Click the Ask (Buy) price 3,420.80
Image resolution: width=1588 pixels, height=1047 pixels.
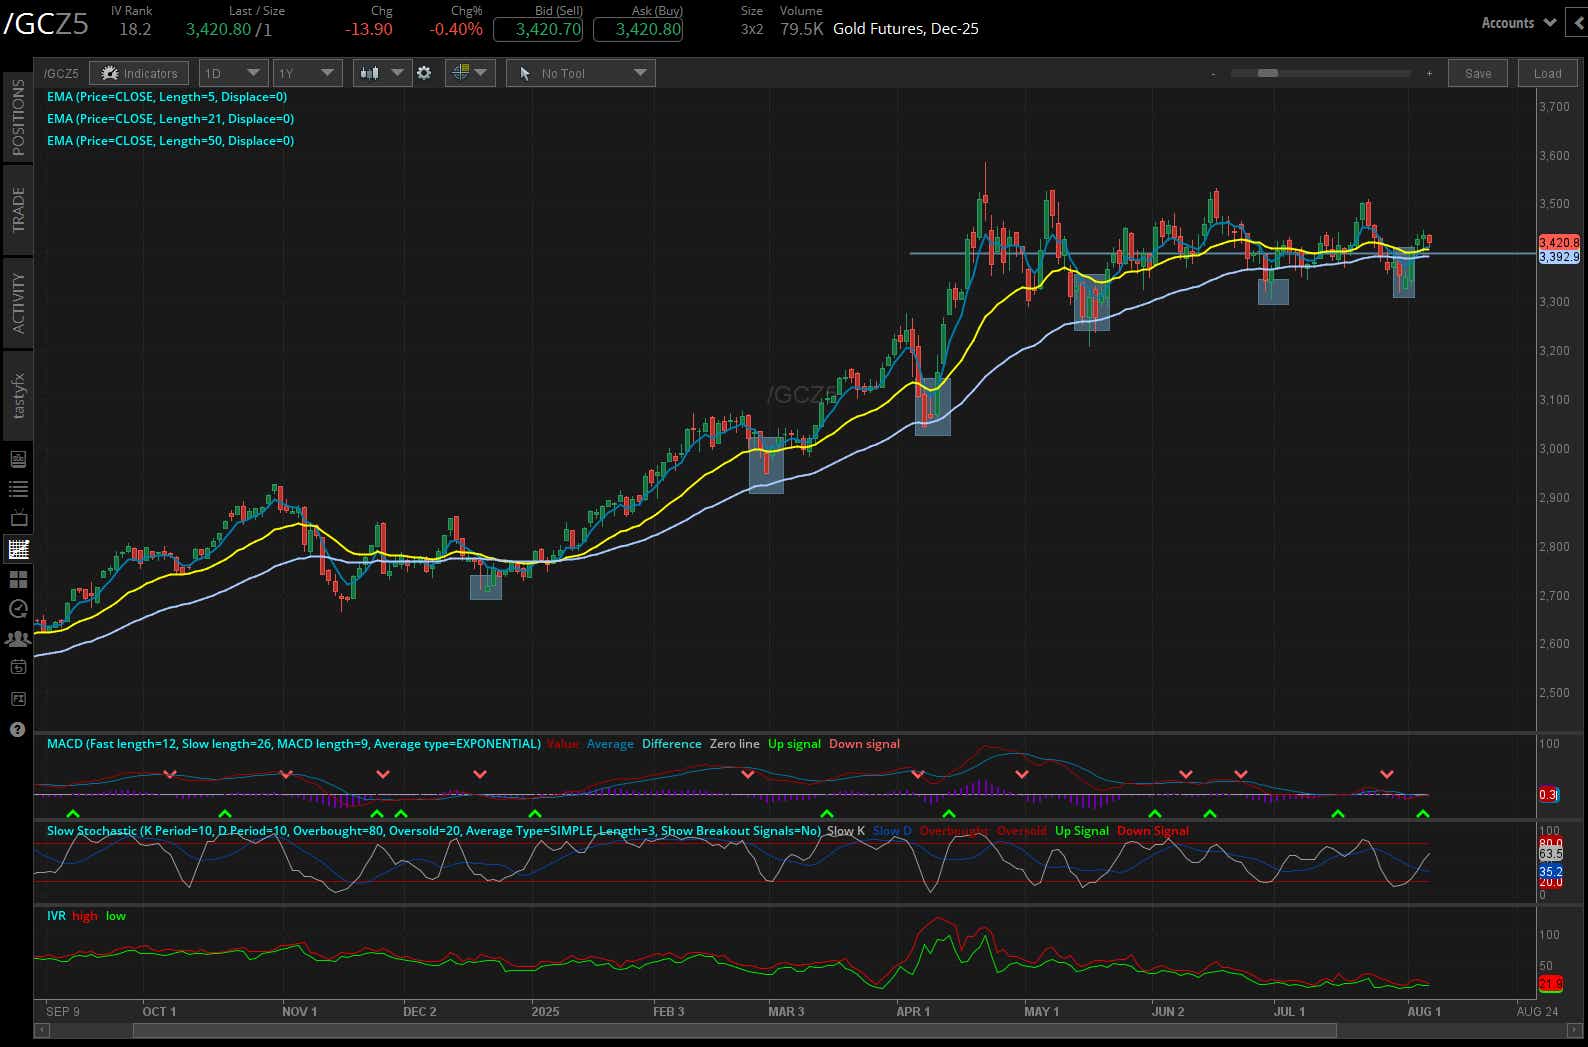click(x=638, y=29)
